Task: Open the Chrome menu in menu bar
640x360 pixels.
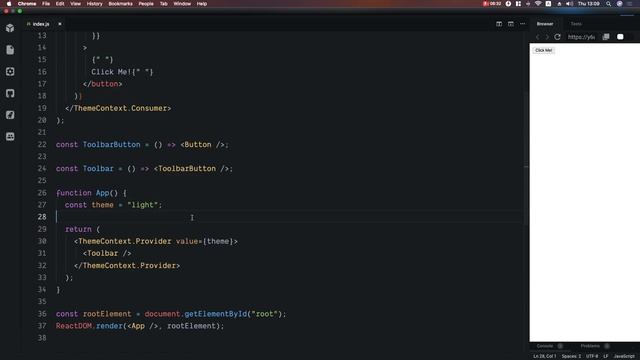Action: [x=27, y=4]
